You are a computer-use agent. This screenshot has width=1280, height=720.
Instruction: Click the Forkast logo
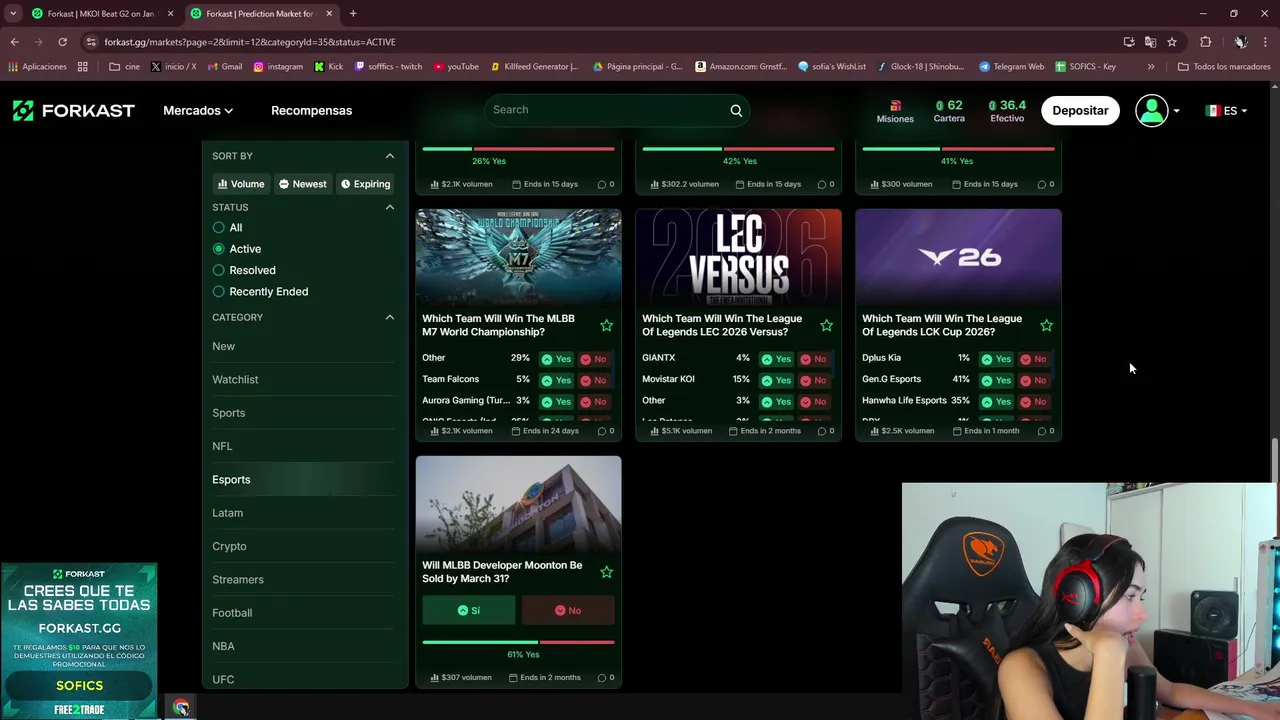(73, 110)
